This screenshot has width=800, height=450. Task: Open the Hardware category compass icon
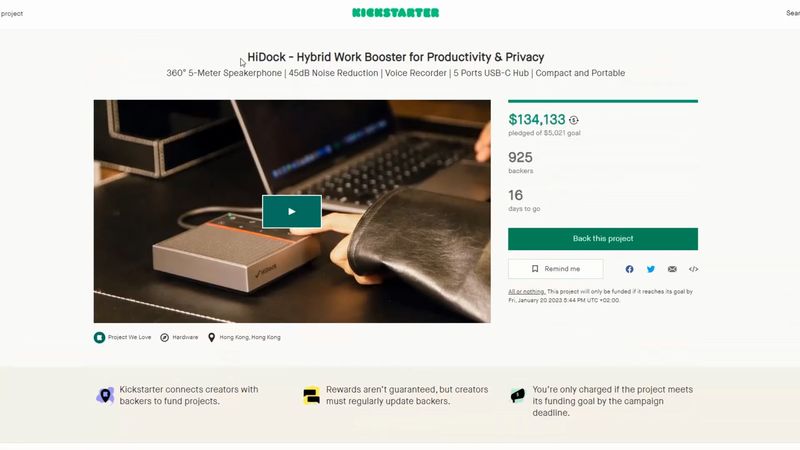pos(164,337)
